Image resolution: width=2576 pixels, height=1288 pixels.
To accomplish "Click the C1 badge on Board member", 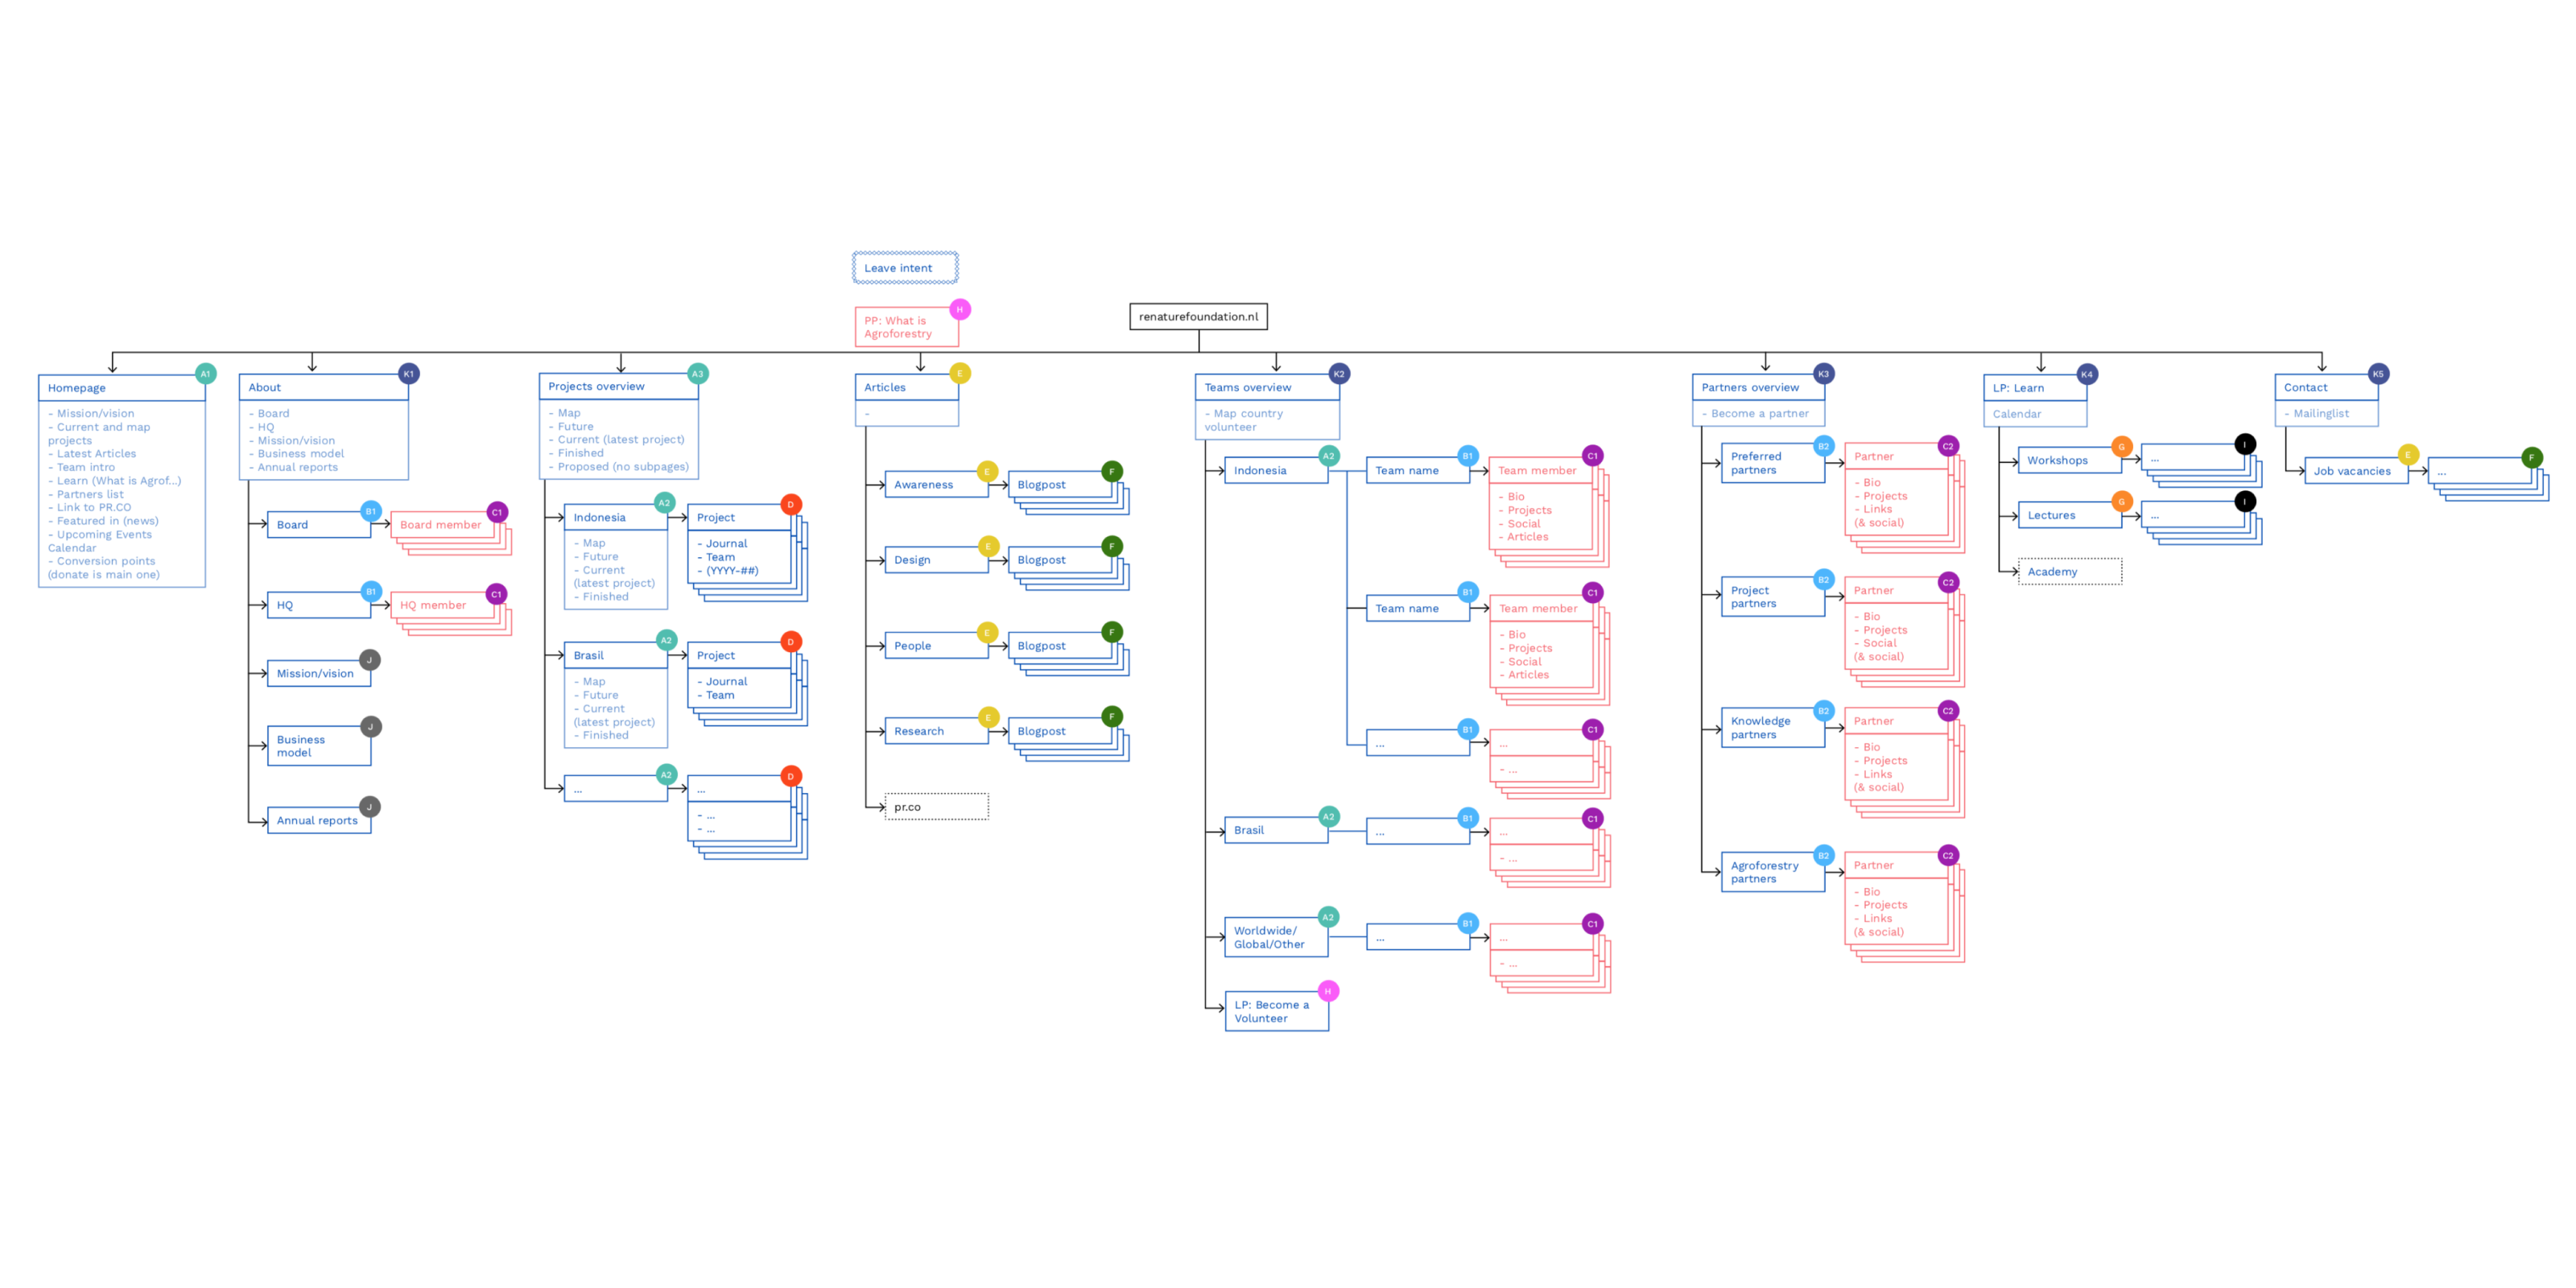I will (x=497, y=512).
